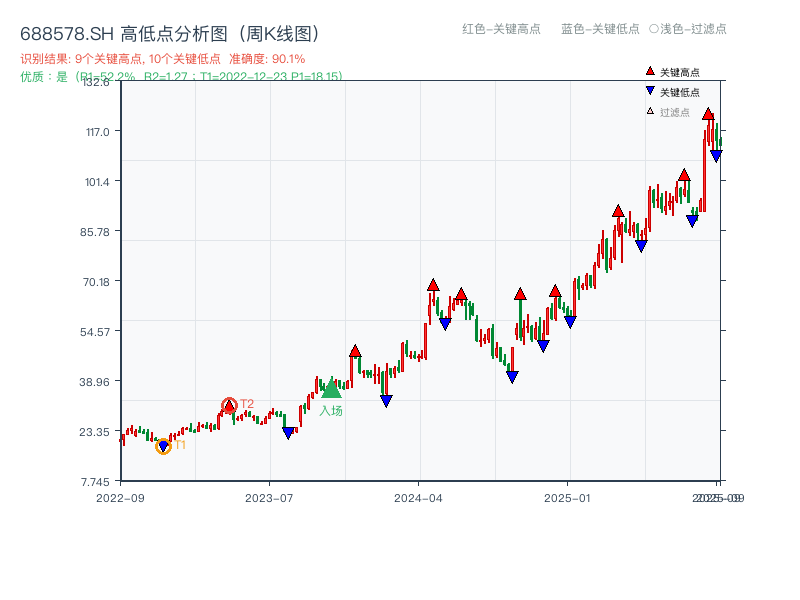The image size is (800, 600).
Task: Click the 85.78 price axis label
Action: tap(95, 232)
